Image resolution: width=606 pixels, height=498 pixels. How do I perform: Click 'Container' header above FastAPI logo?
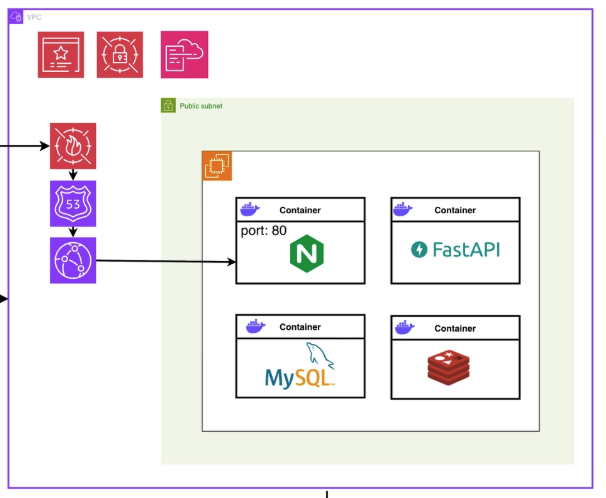[x=455, y=210]
